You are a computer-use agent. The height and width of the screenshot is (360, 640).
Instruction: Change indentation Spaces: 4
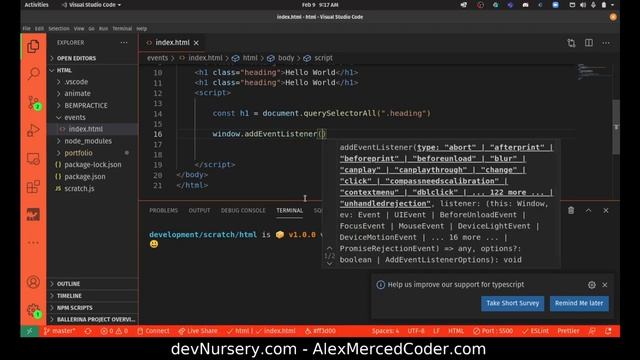(385, 331)
